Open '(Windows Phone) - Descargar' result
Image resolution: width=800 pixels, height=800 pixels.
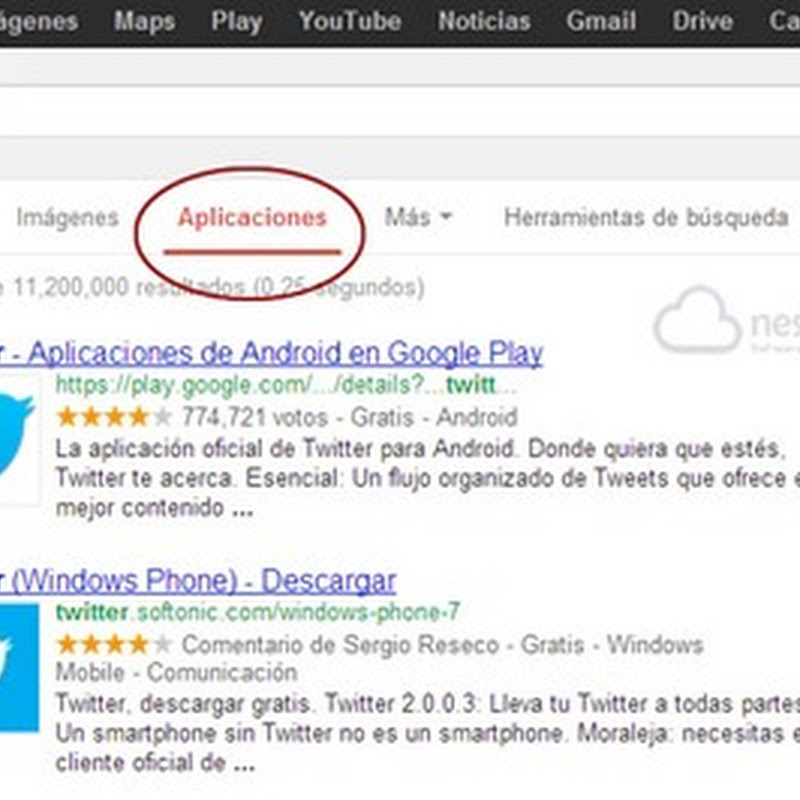[197, 581]
